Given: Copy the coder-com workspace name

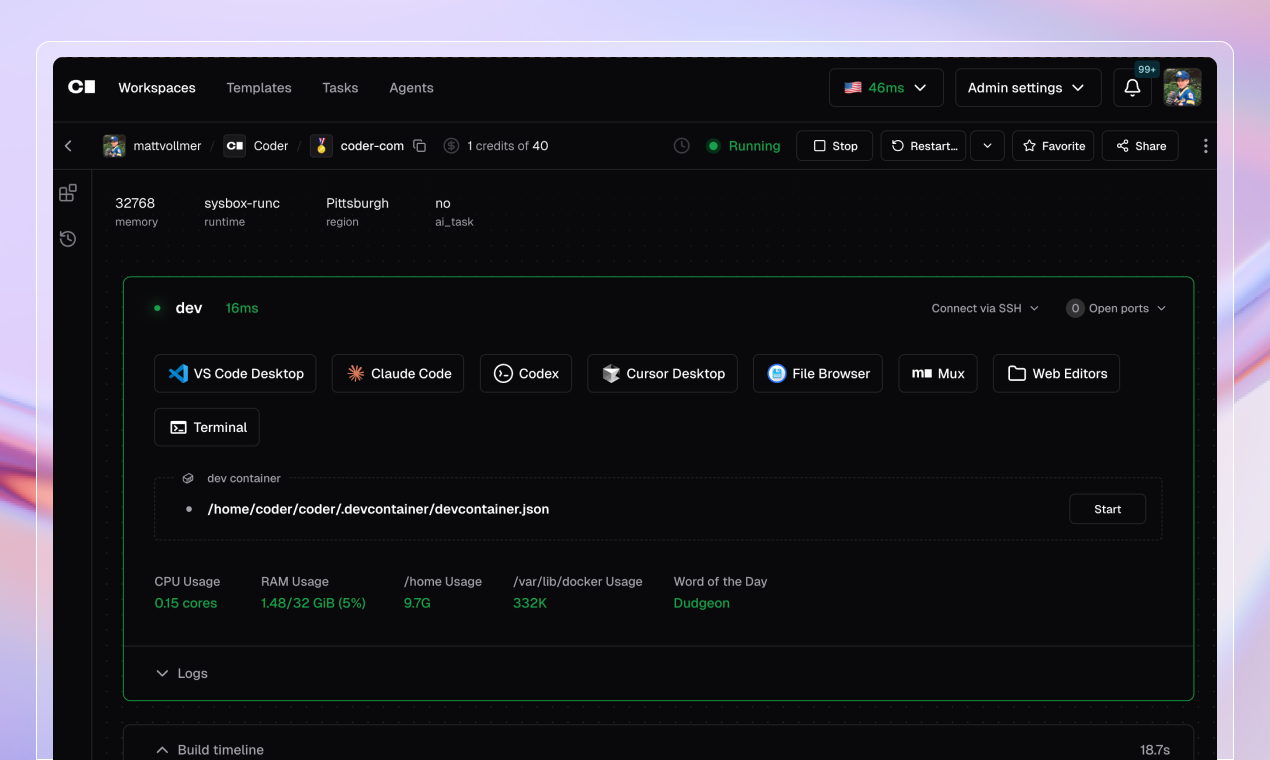Looking at the screenshot, I should pyautogui.click(x=420, y=146).
